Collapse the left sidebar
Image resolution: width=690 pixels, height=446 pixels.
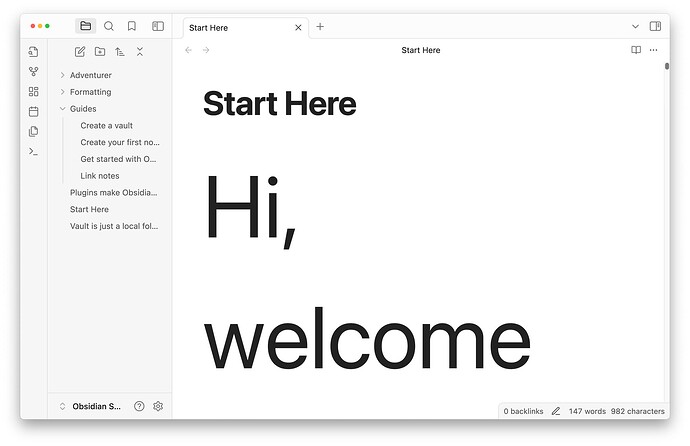[x=158, y=26]
